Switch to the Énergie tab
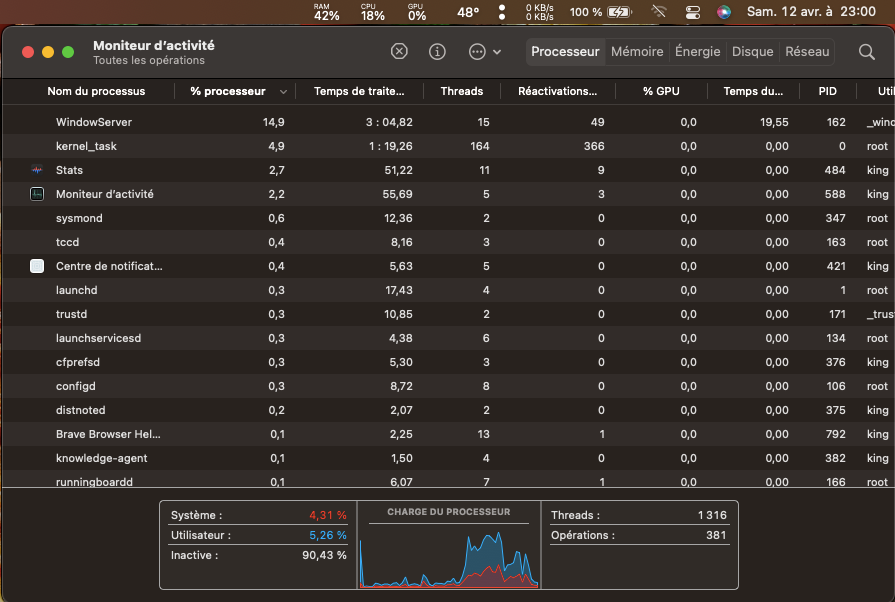Image resolution: width=895 pixels, height=602 pixels. [697, 52]
